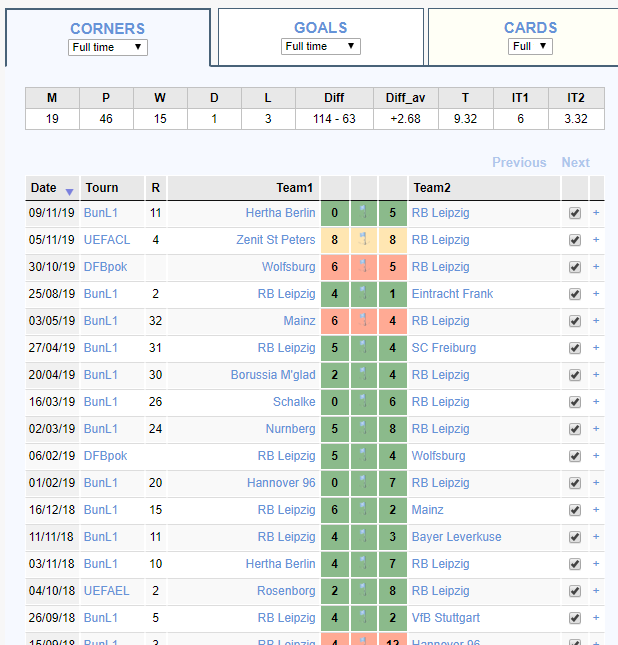Click corner flag icon in Schalke row
This screenshot has width=618, height=645.
[x=363, y=401]
